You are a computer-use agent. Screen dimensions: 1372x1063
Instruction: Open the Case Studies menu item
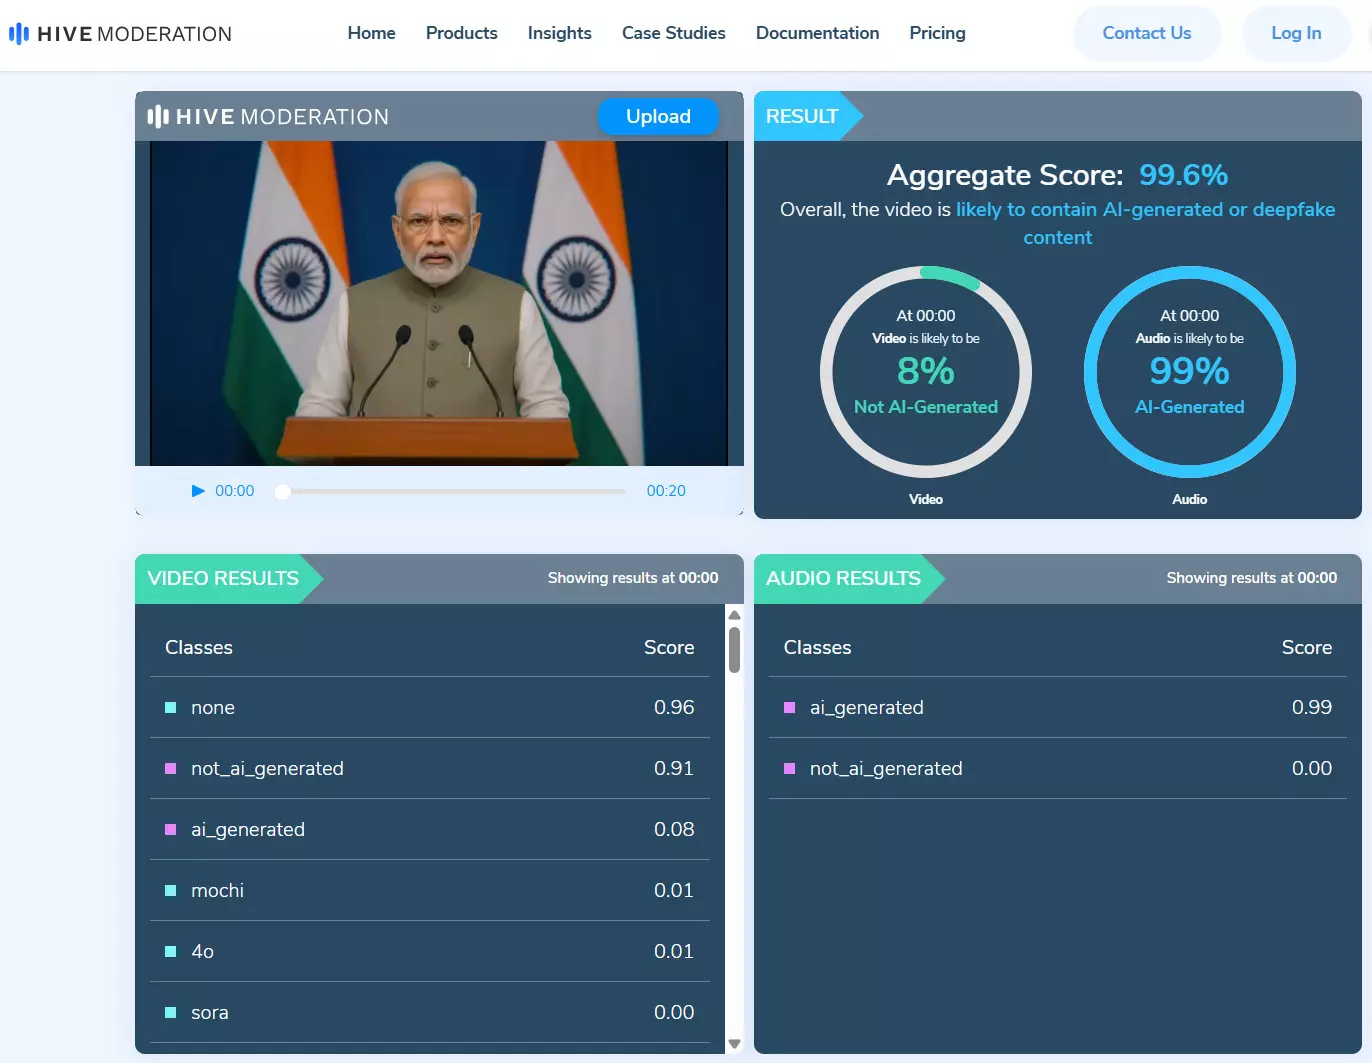click(x=674, y=33)
